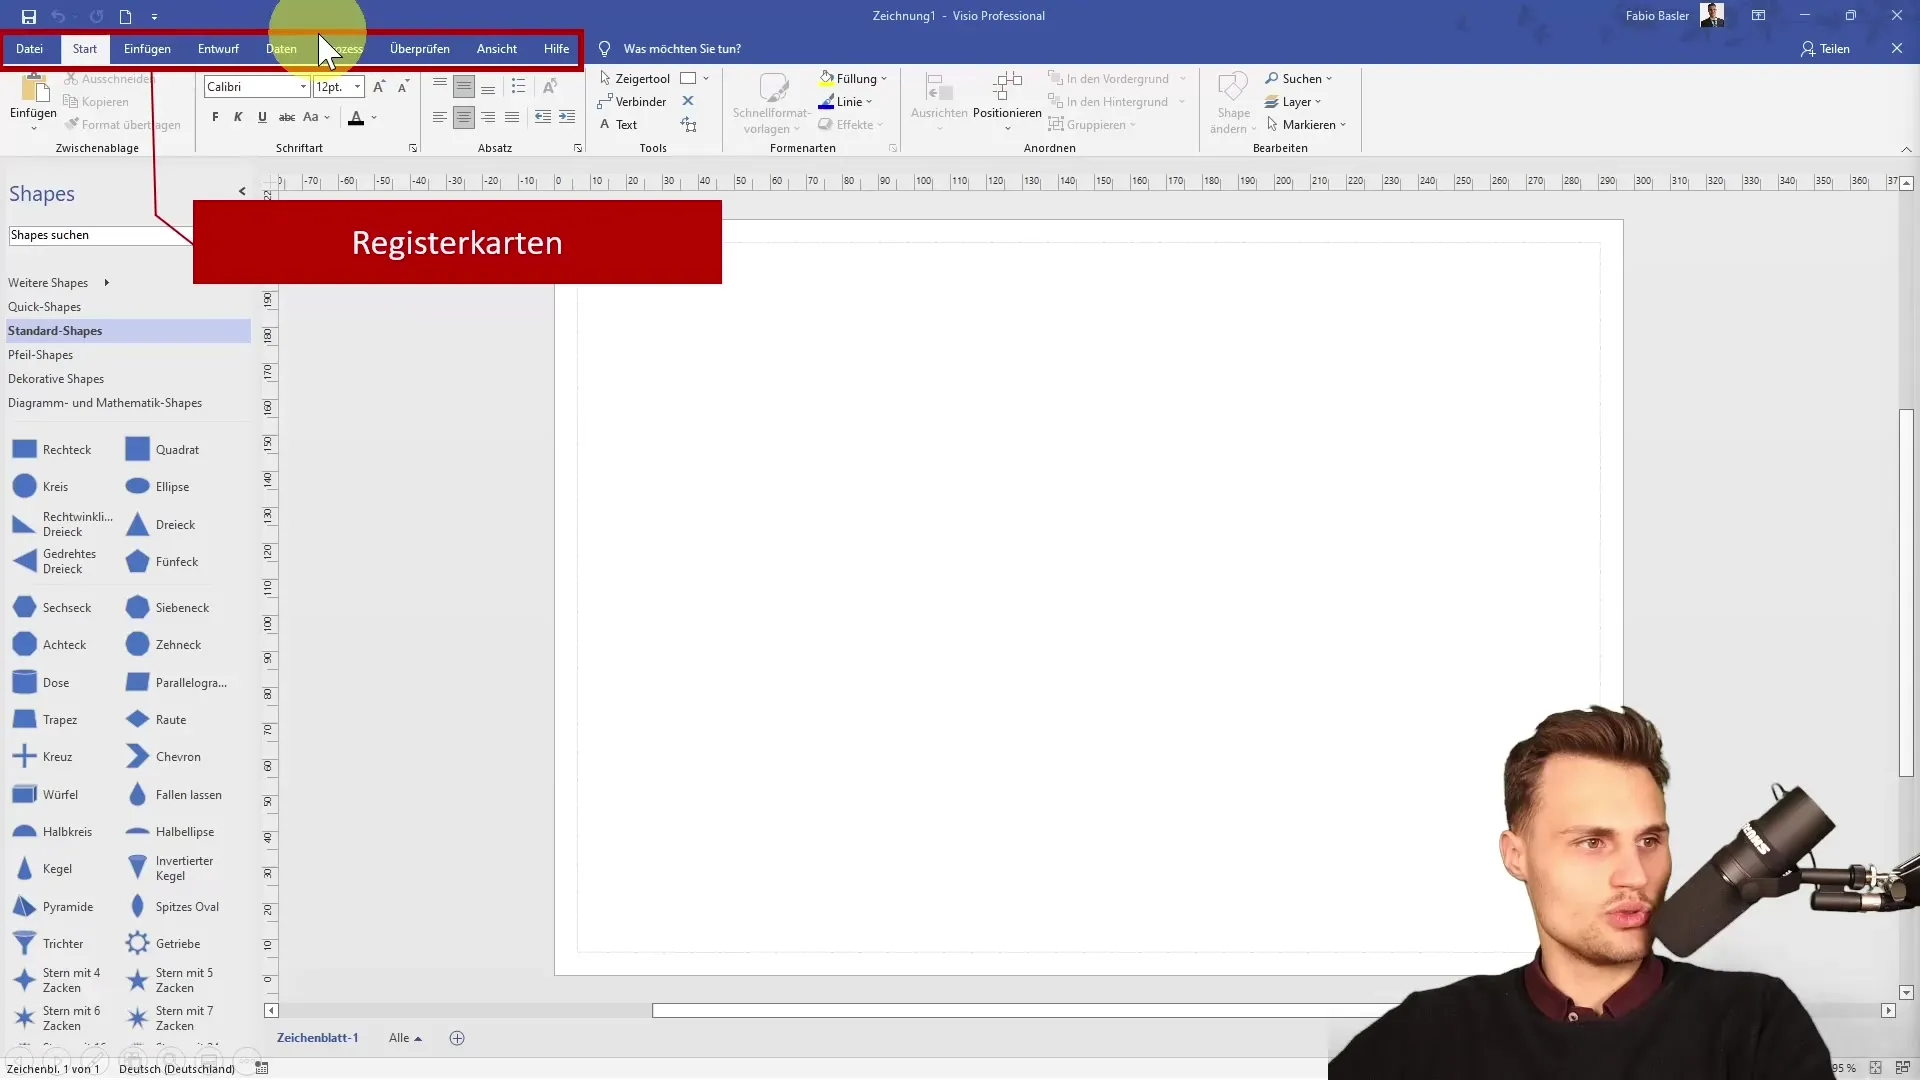Justify paragraph icon

(512, 117)
